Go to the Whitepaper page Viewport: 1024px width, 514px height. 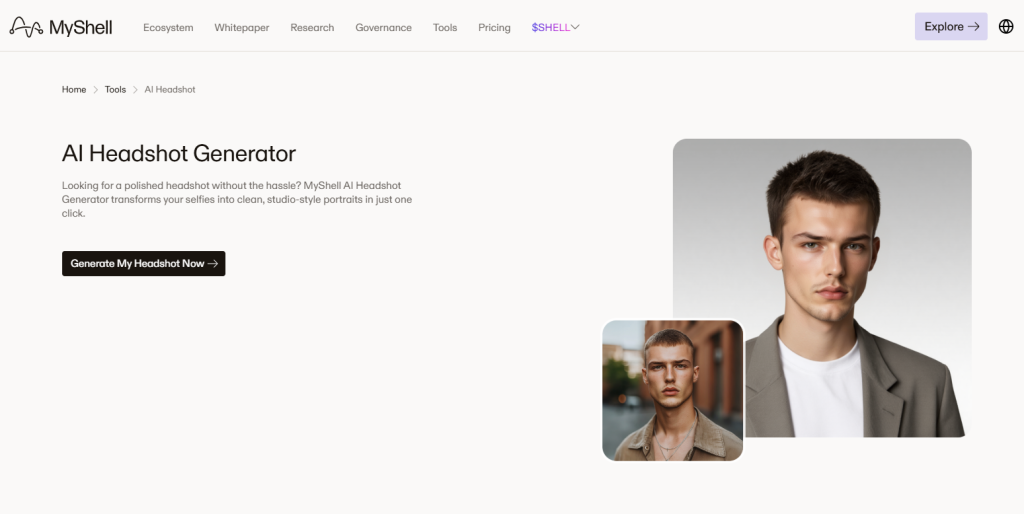pyautogui.click(x=242, y=28)
